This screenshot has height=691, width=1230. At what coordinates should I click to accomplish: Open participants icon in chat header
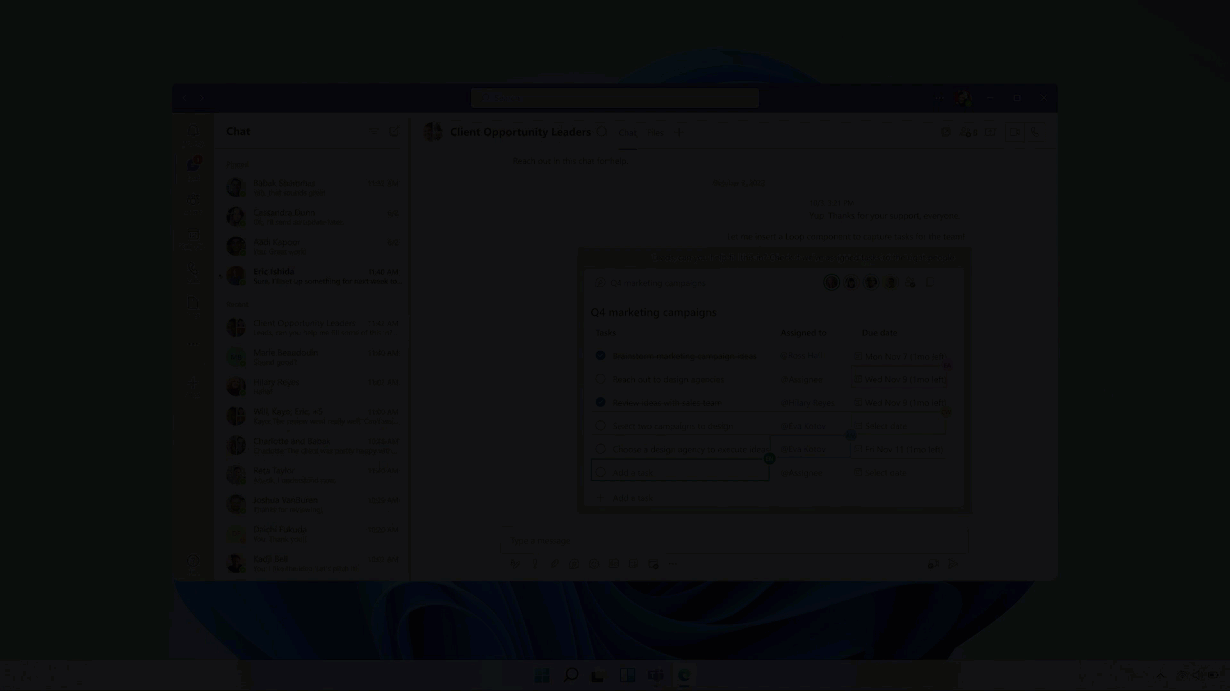[x=969, y=132]
